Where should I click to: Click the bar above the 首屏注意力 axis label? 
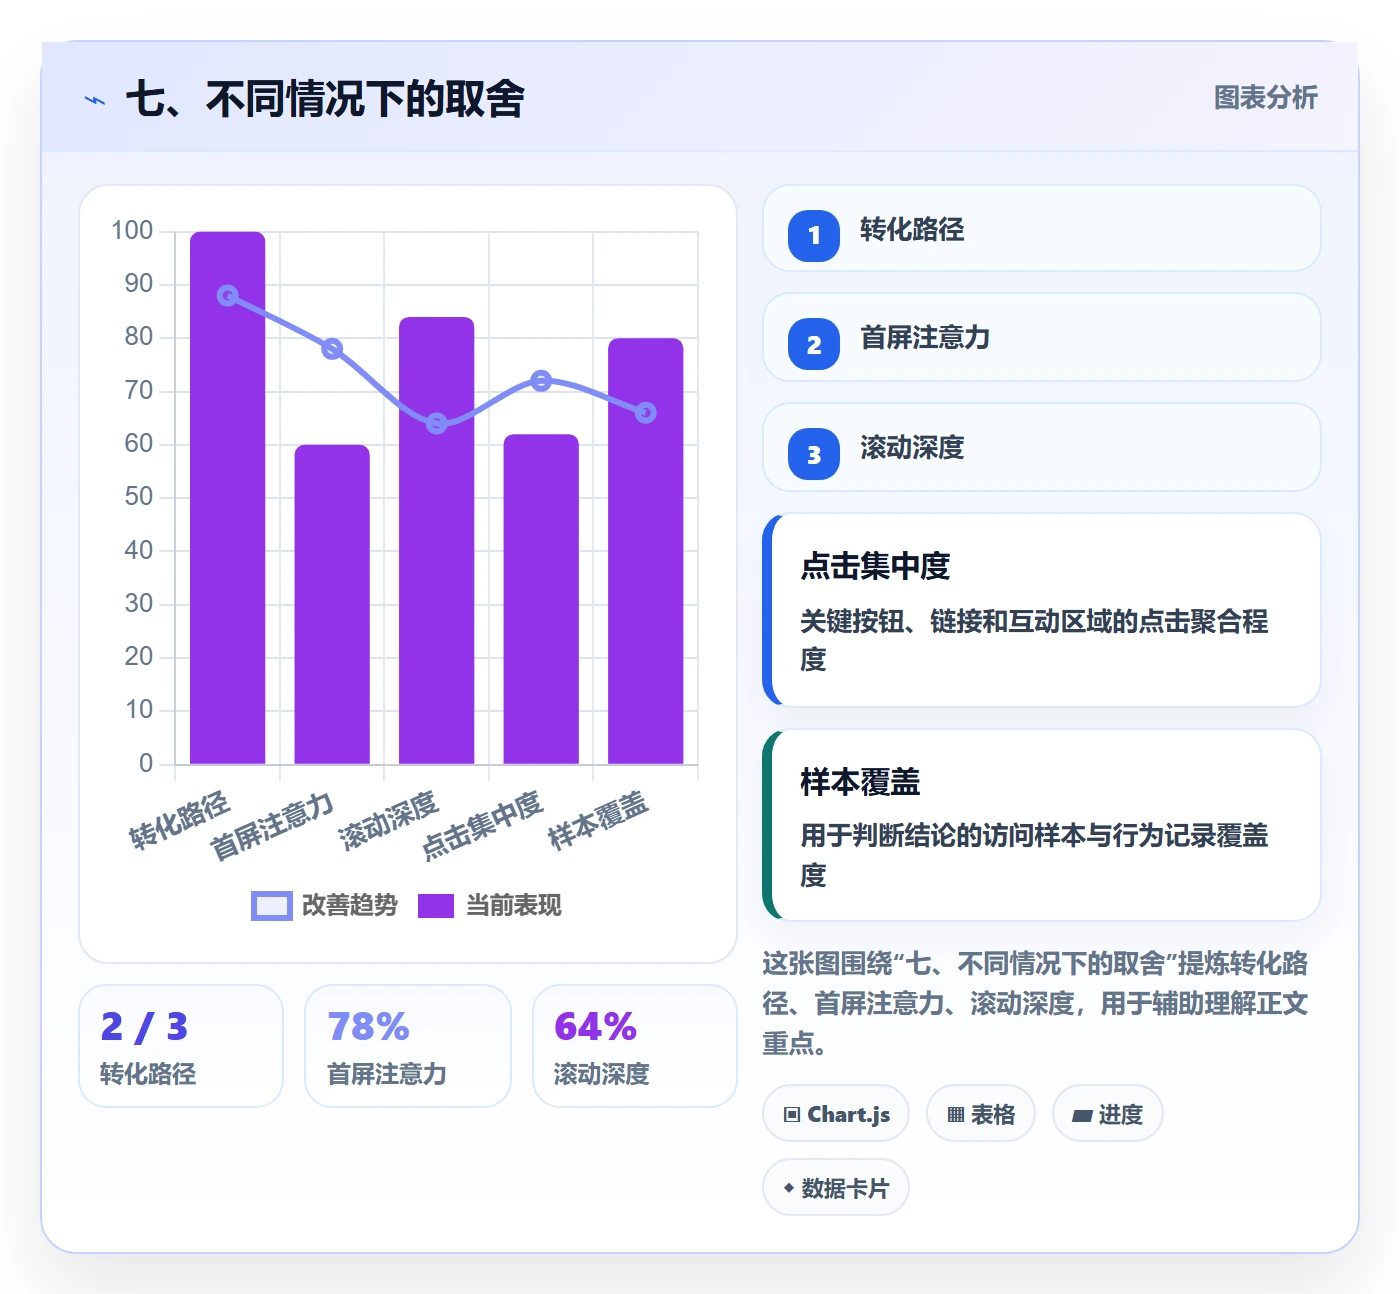pos(332,604)
